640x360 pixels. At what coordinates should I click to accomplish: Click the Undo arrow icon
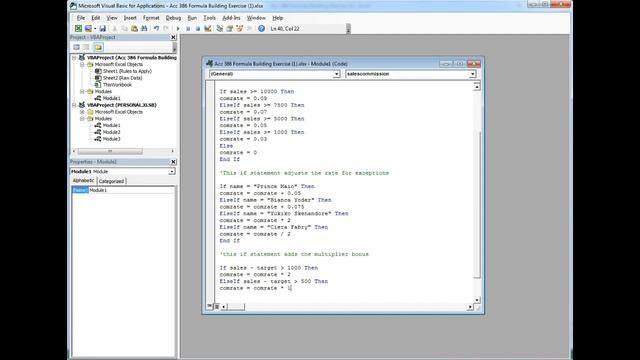pyautogui.click(x=156, y=29)
